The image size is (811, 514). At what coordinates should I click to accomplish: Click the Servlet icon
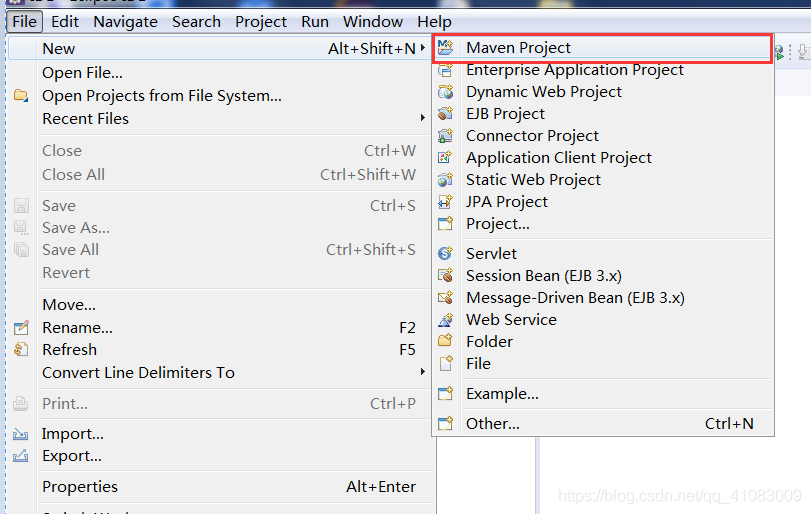(445, 253)
